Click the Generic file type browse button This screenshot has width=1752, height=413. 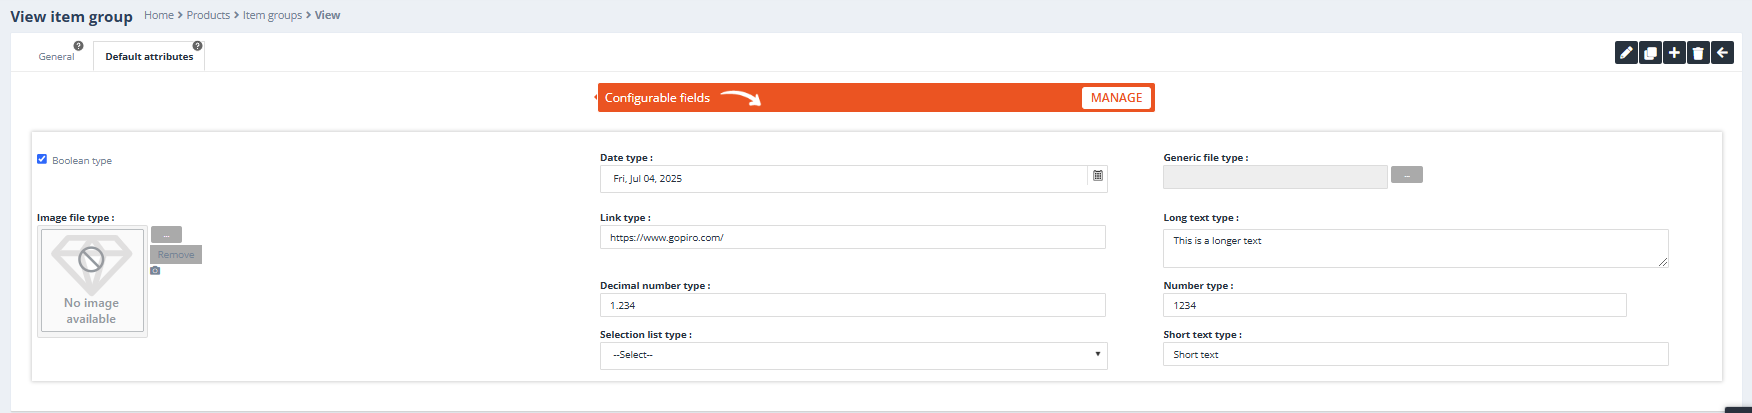click(1406, 175)
